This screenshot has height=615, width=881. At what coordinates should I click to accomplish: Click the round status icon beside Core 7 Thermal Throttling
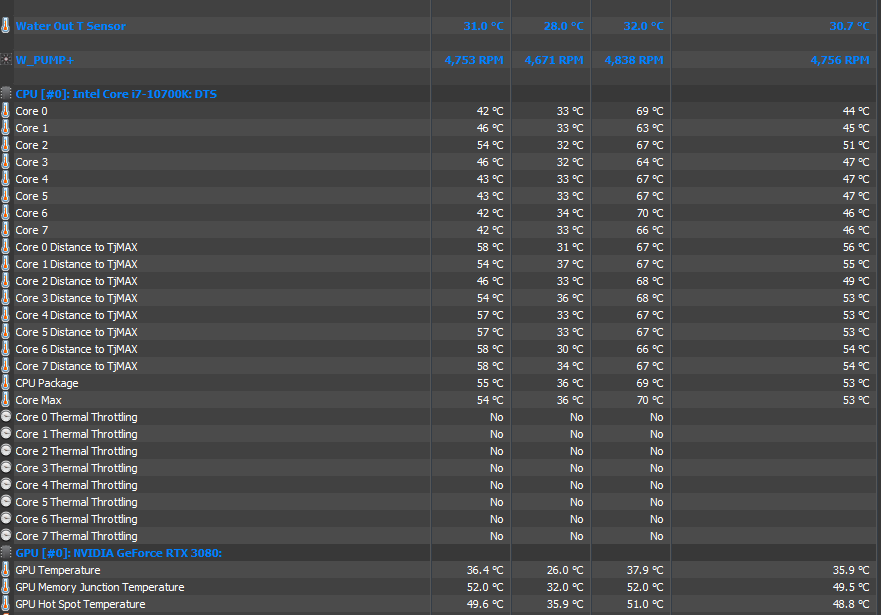click(6, 536)
